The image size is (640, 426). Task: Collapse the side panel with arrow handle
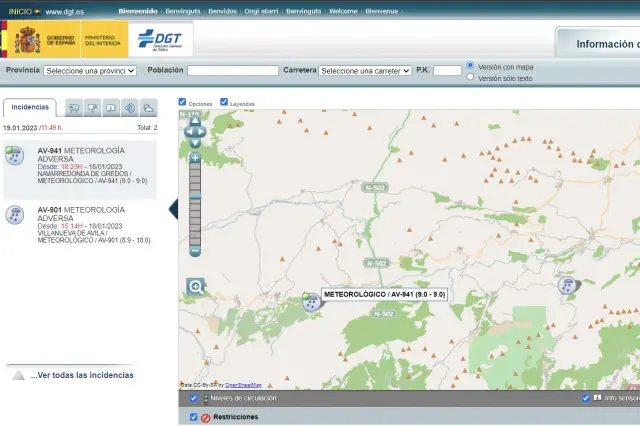click(x=174, y=208)
